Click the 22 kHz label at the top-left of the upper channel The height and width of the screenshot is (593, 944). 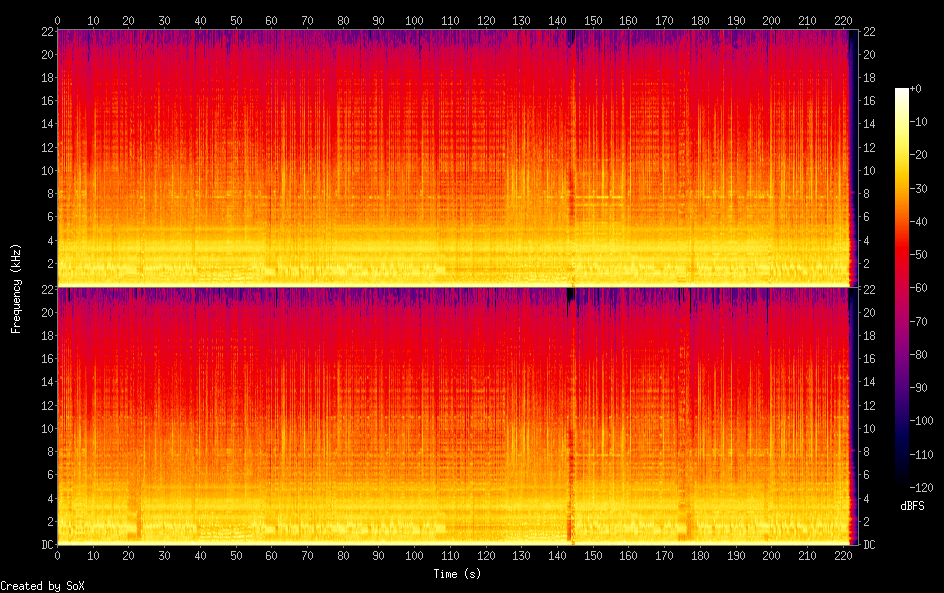pos(45,32)
